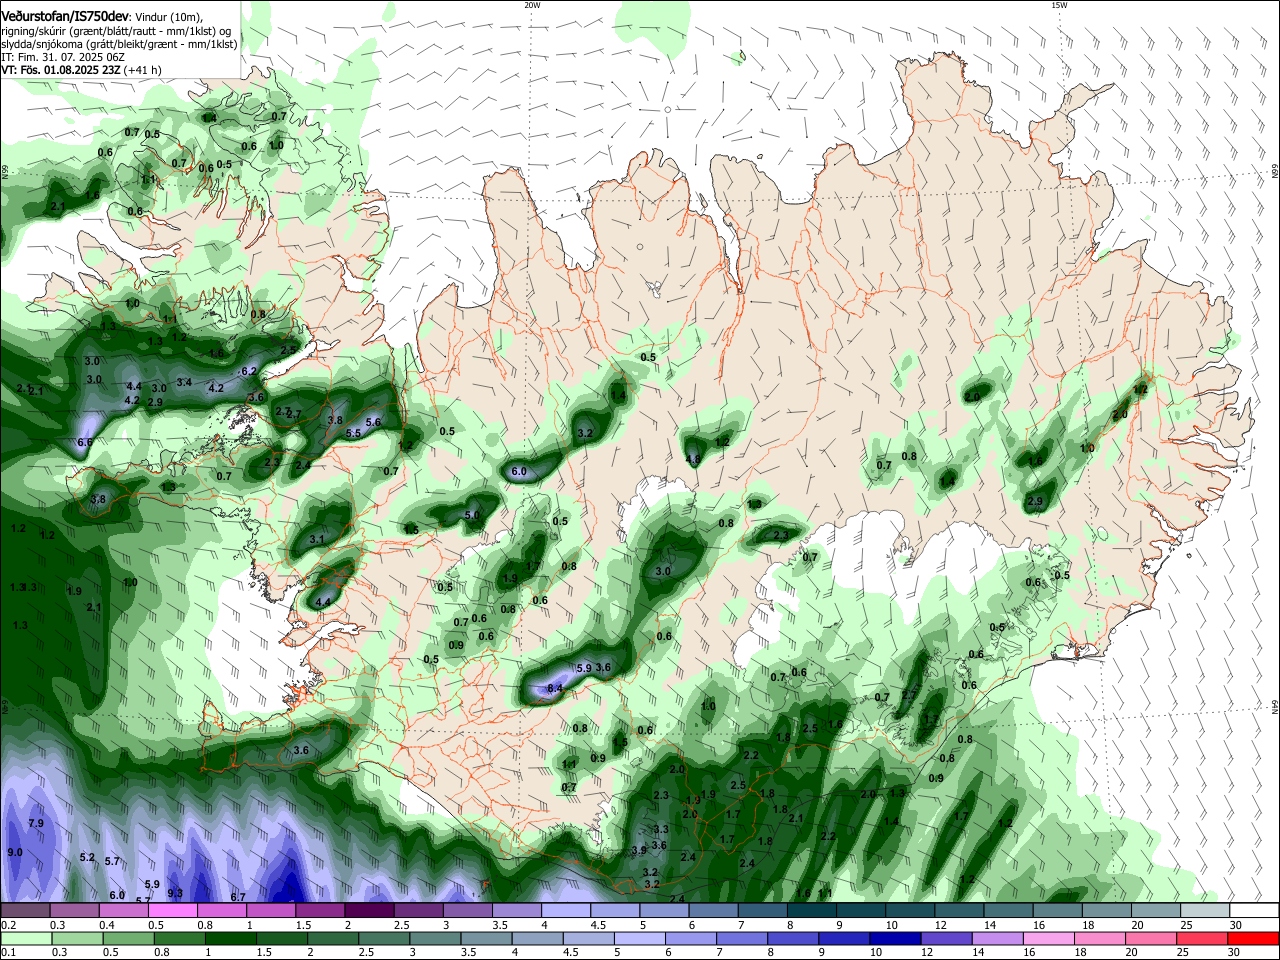Select the 5.0 precipitation value on map
This screenshot has height=960, width=1280.
[x=473, y=515]
